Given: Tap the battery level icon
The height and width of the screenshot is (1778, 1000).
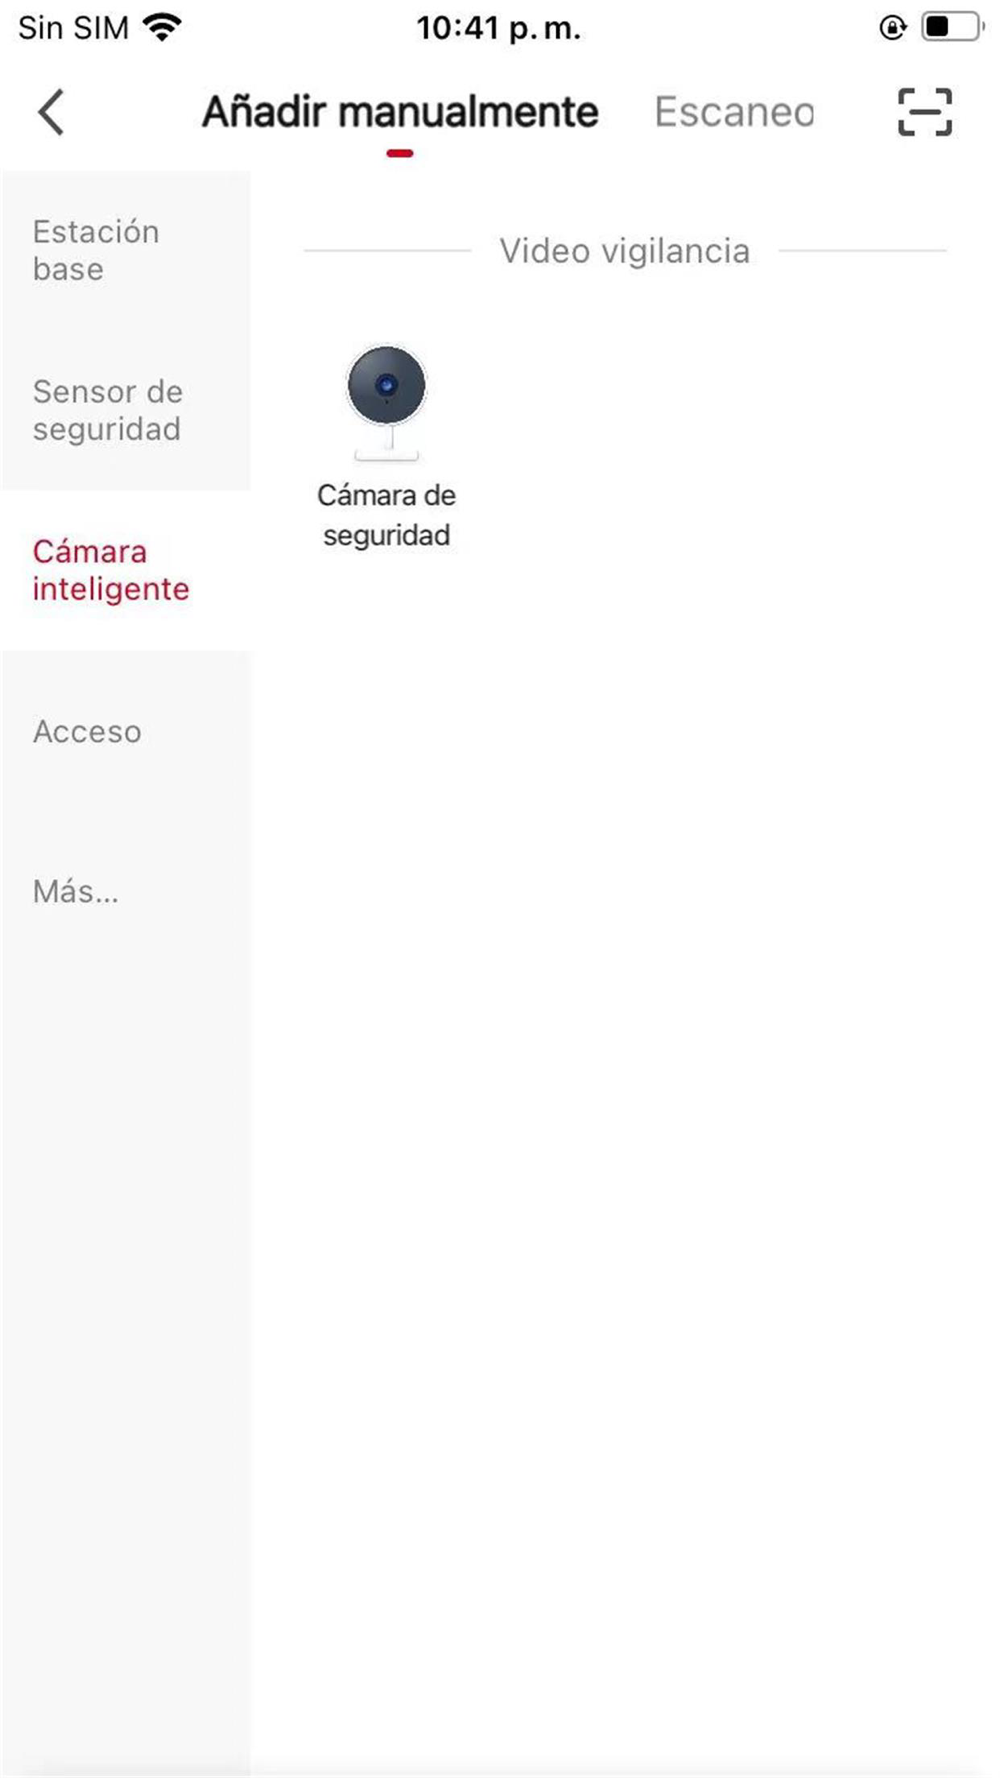Looking at the screenshot, I should (x=951, y=27).
